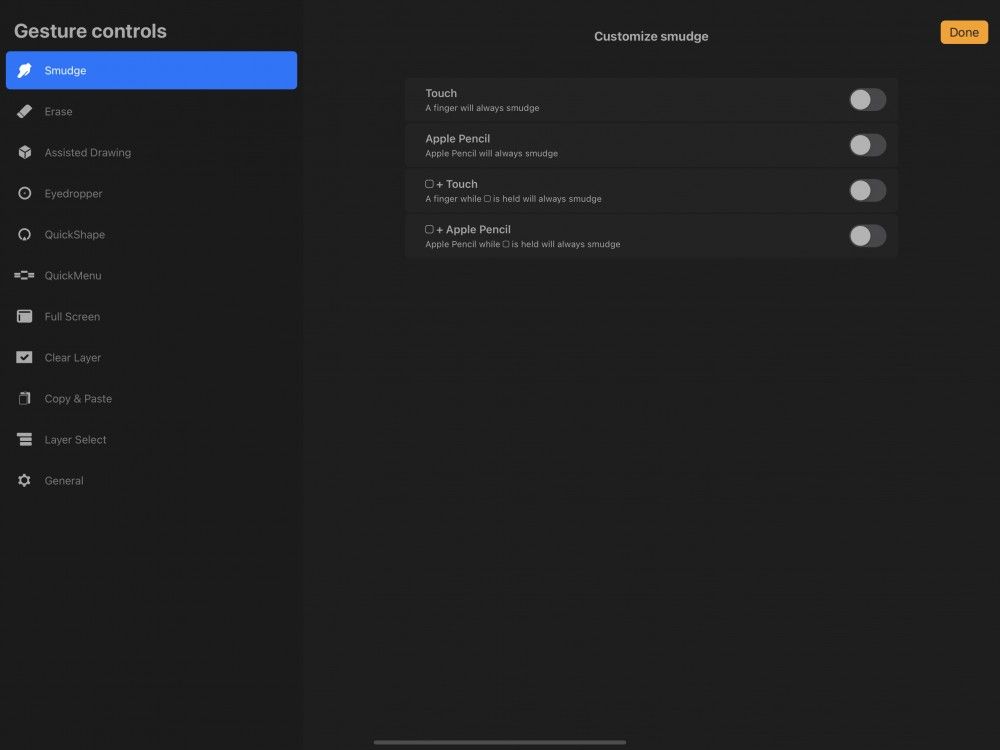
Task: Open the Smudge gesture settings
Action: point(151,70)
